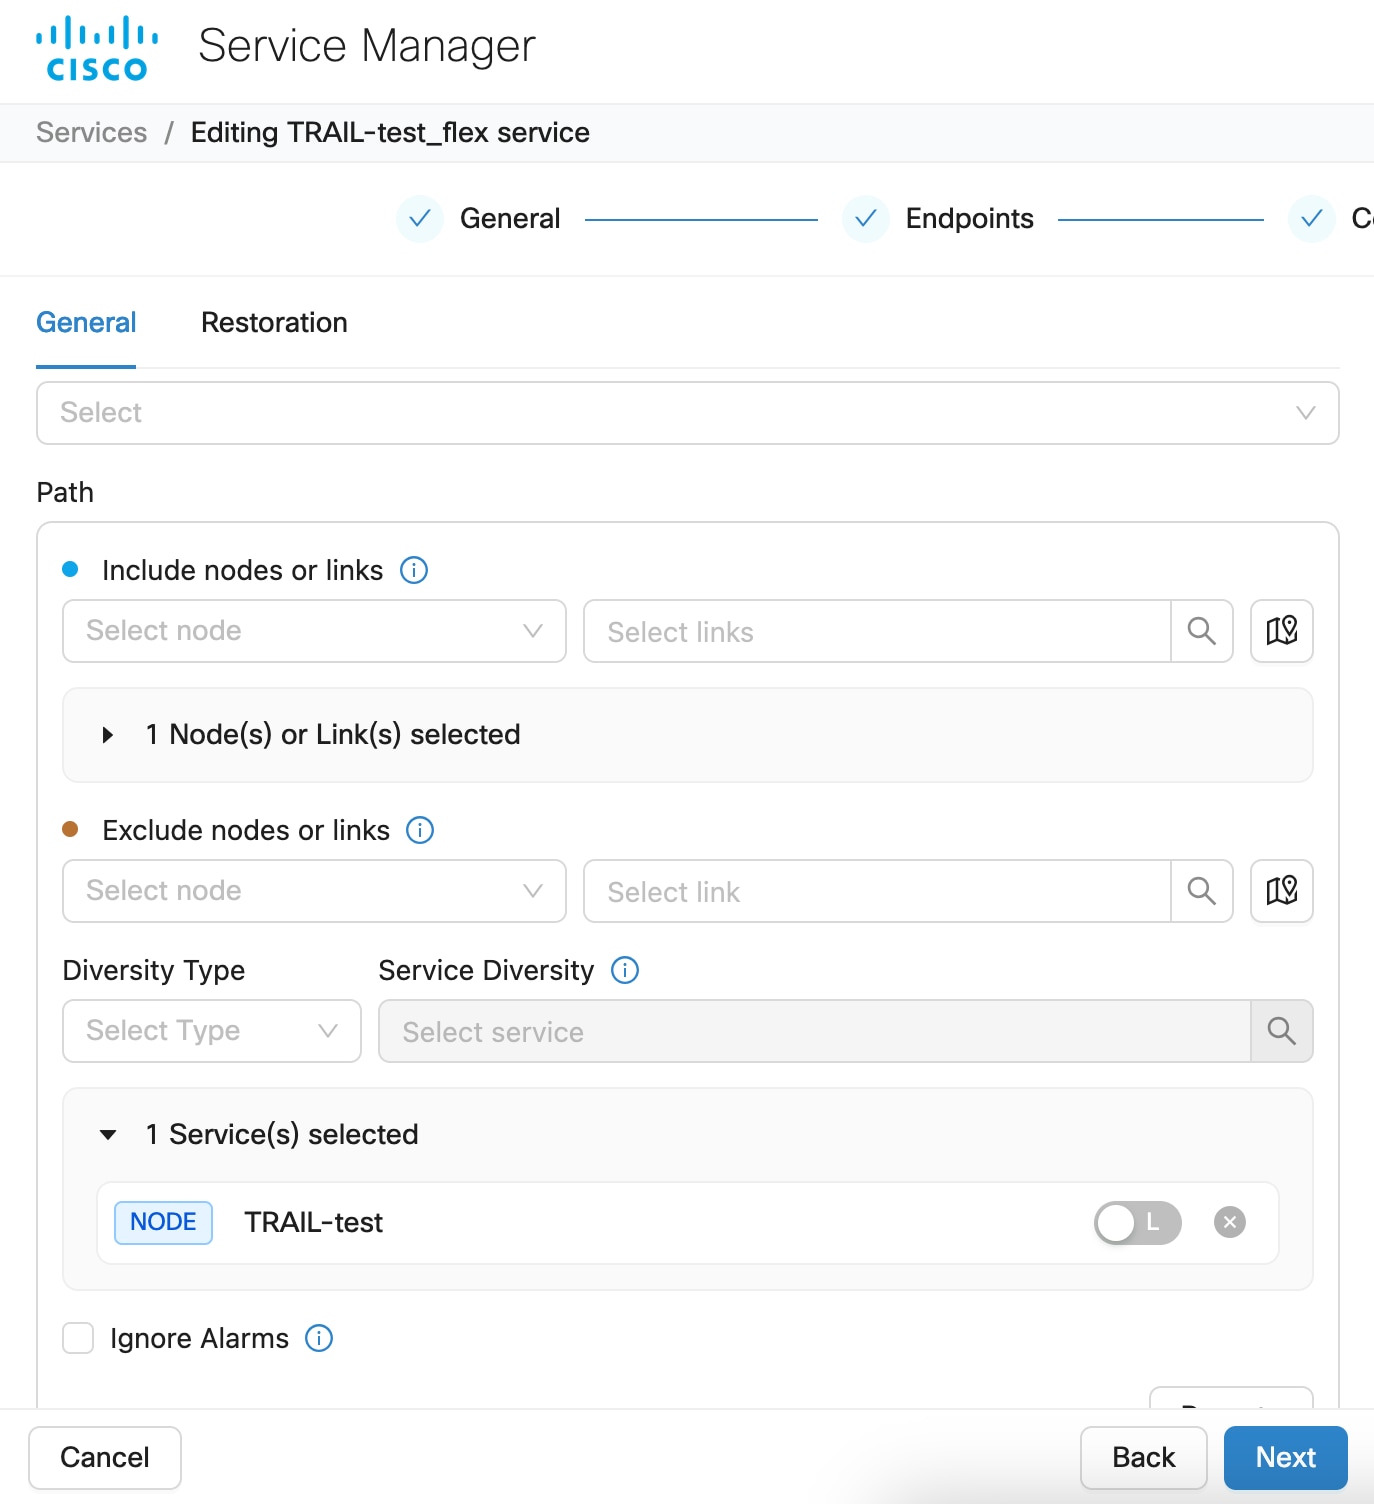Image resolution: width=1374 pixels, height=1504 pixels.
Task: Open include Select node dropdown
Action: (314, 631)
